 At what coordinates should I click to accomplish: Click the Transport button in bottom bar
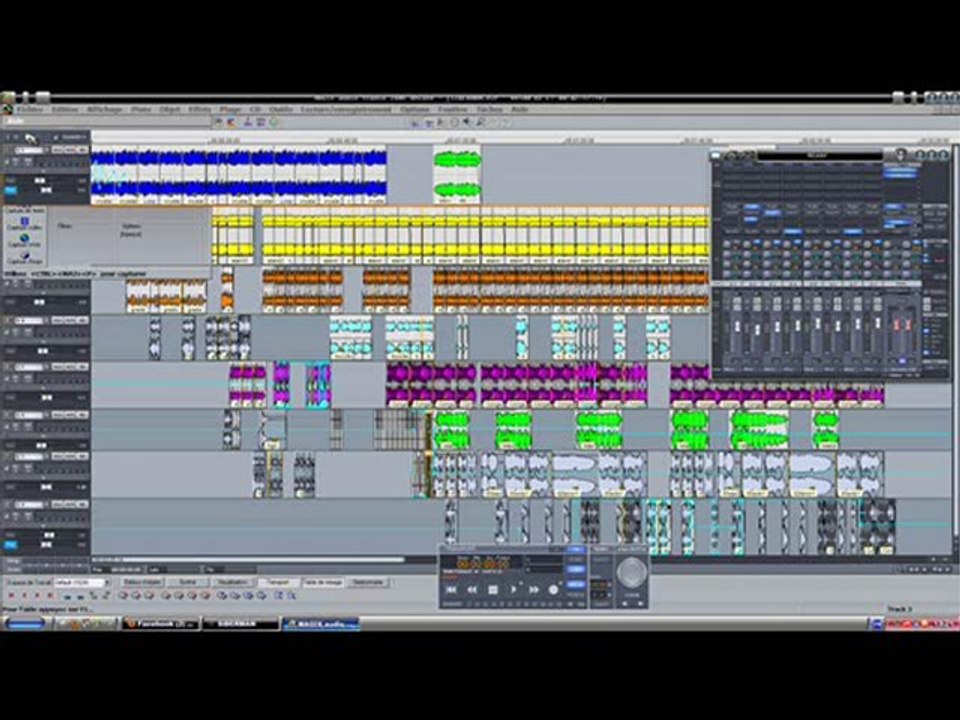(279, 582)
